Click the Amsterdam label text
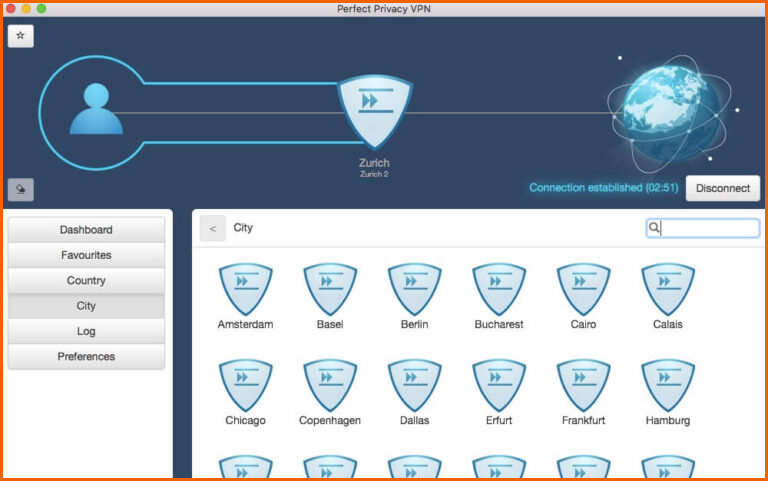Image resolution: width=768 pixels, height=481 pixels. pos(245,324)
